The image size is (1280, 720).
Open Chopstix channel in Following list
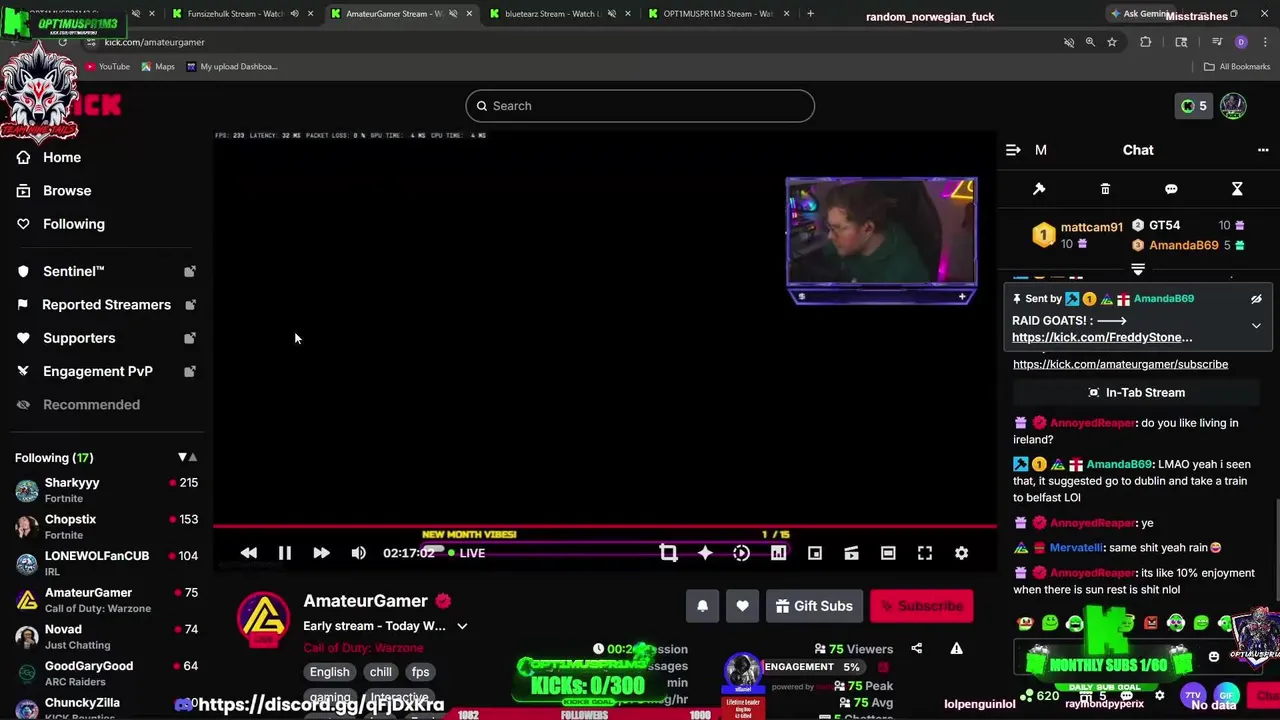pyautogui.click(x=105, y=527)
